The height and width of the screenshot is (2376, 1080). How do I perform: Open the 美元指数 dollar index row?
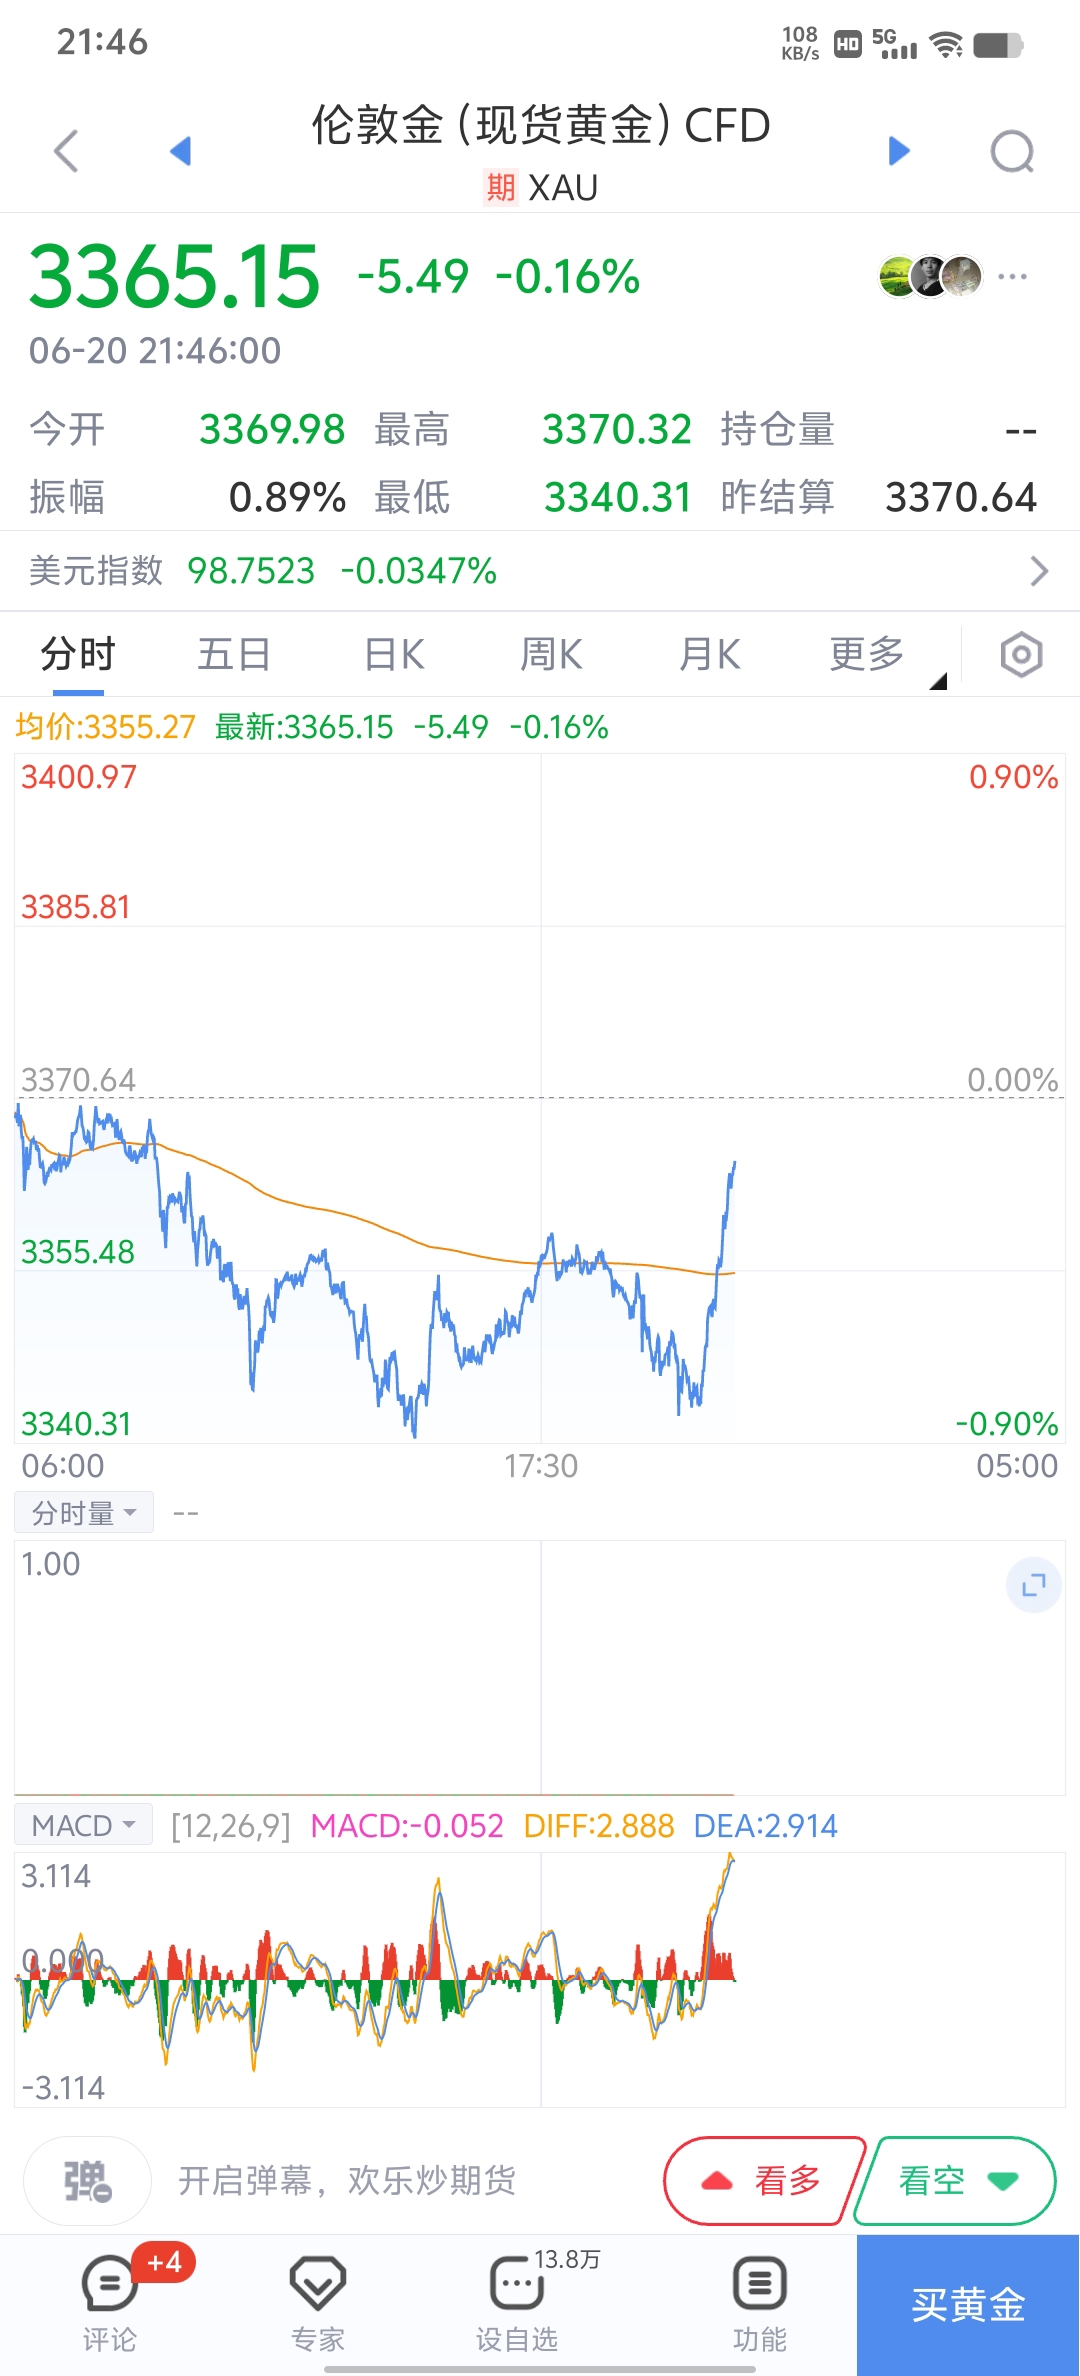[x=540, y=571]
